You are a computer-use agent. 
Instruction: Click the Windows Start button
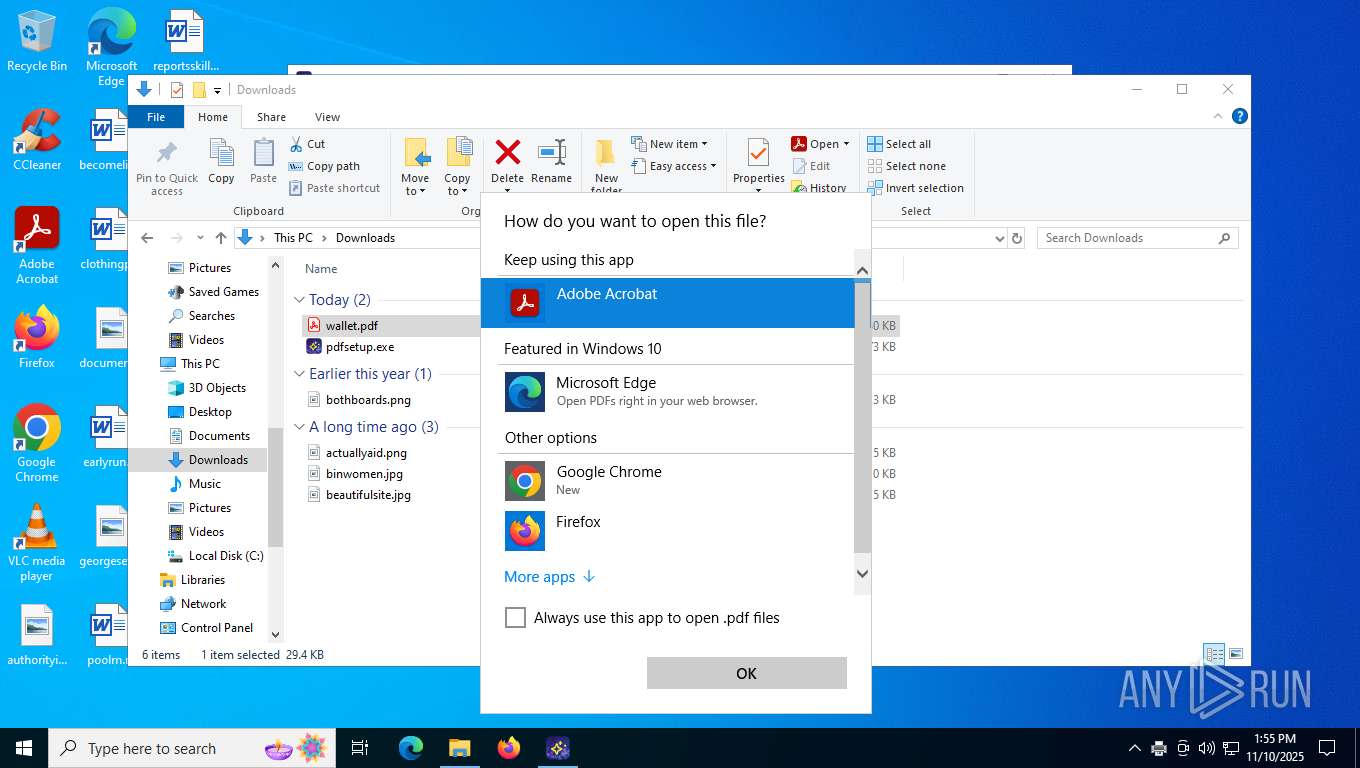point(23,748)
